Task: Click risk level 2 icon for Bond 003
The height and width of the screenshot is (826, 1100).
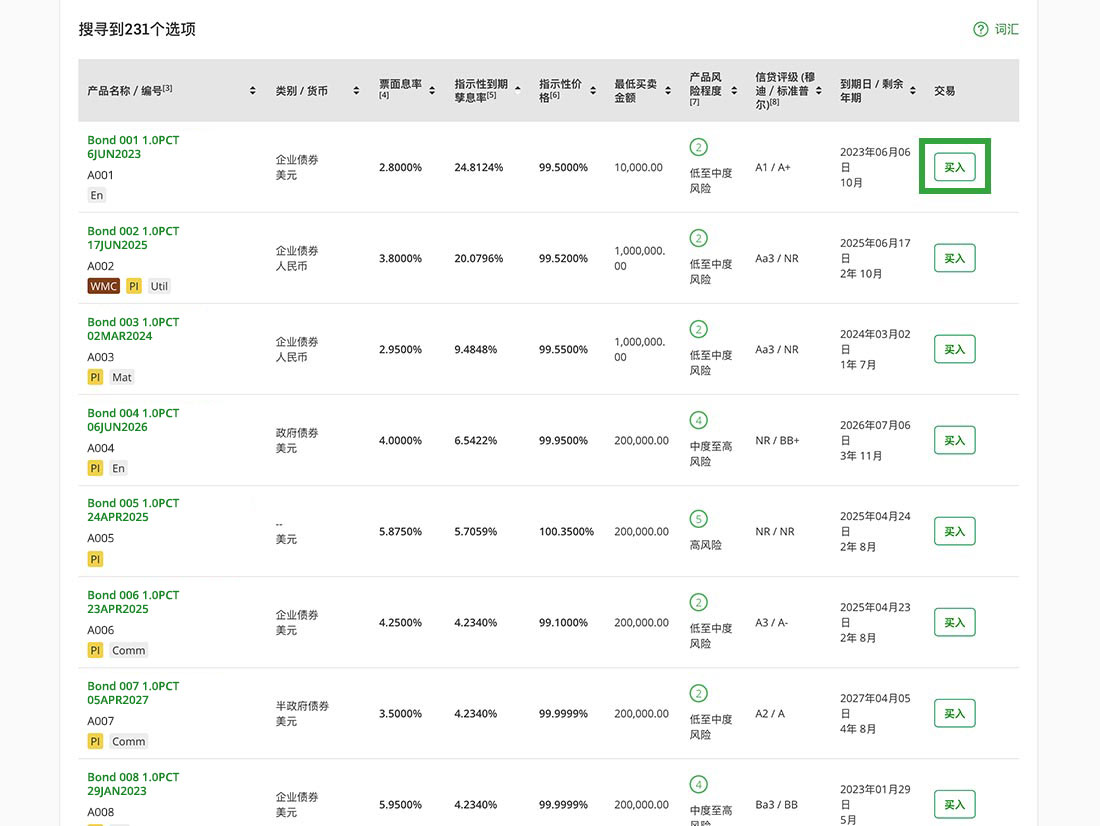Action: point(698,329)
